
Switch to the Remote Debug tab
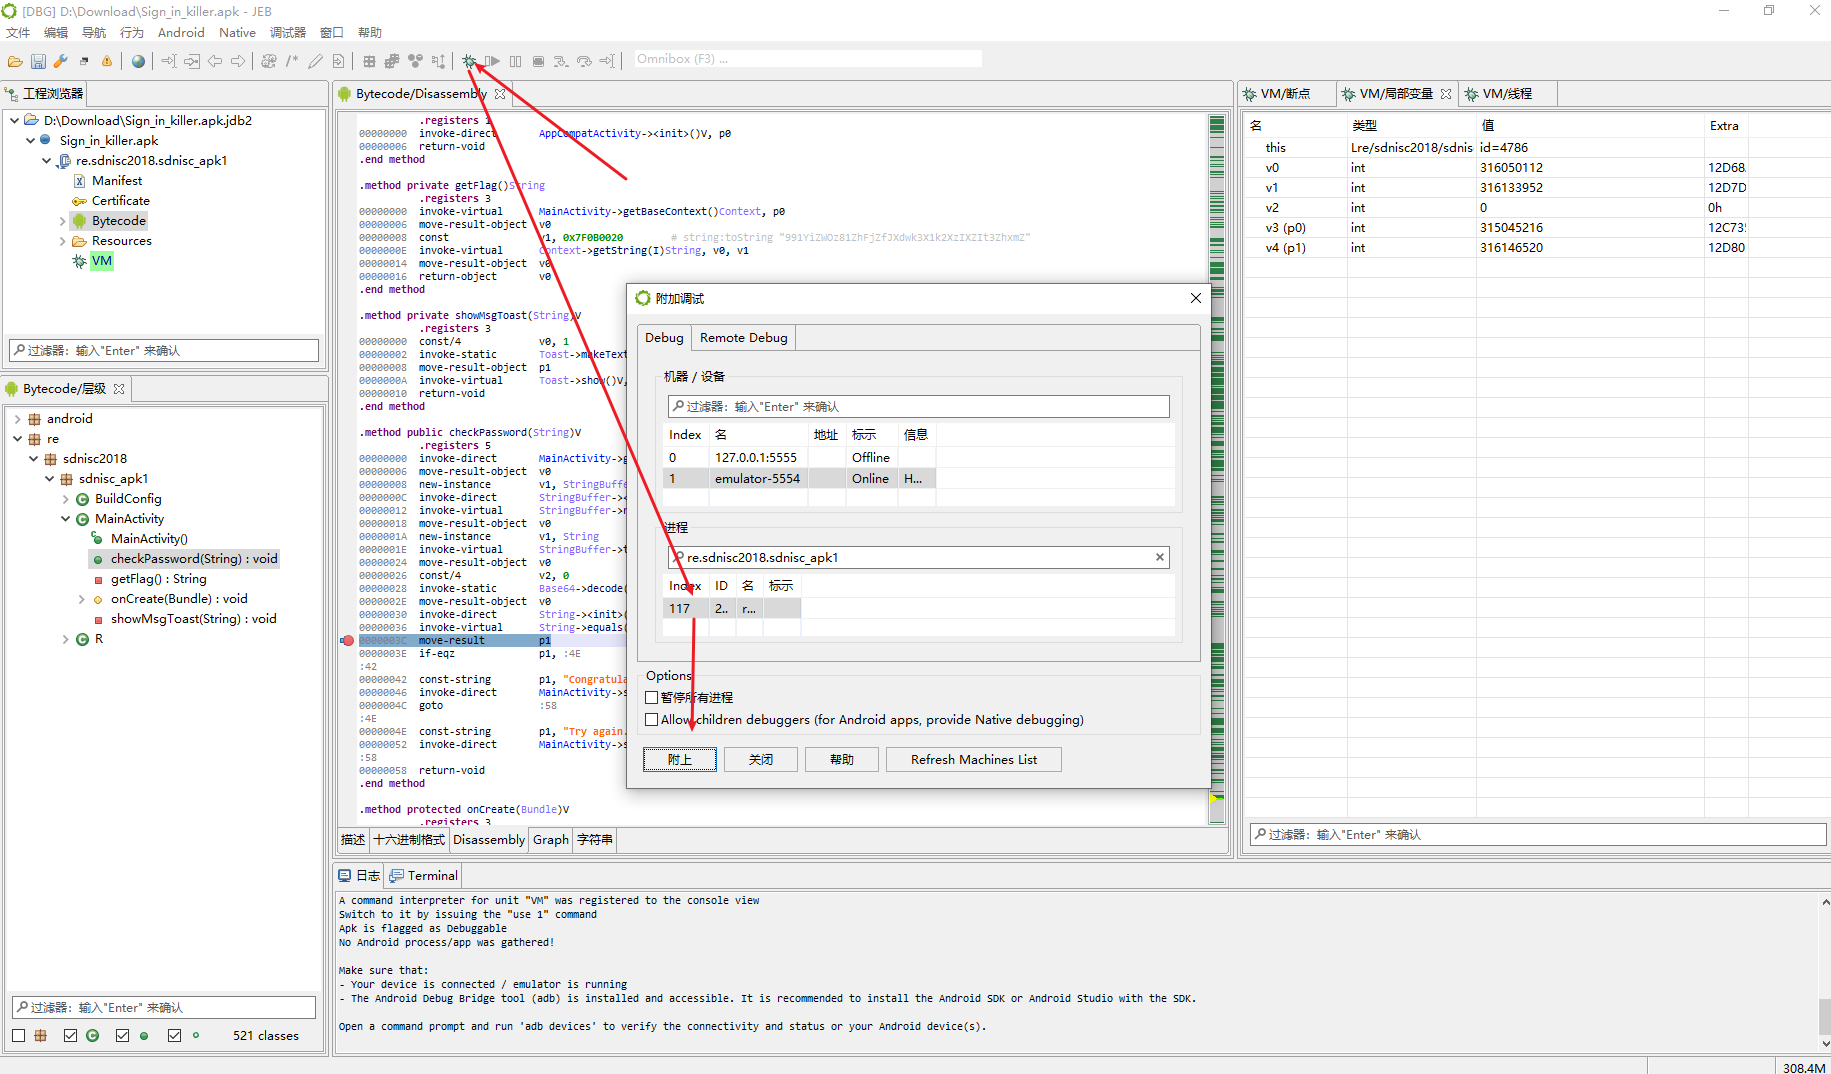[742, 337]
